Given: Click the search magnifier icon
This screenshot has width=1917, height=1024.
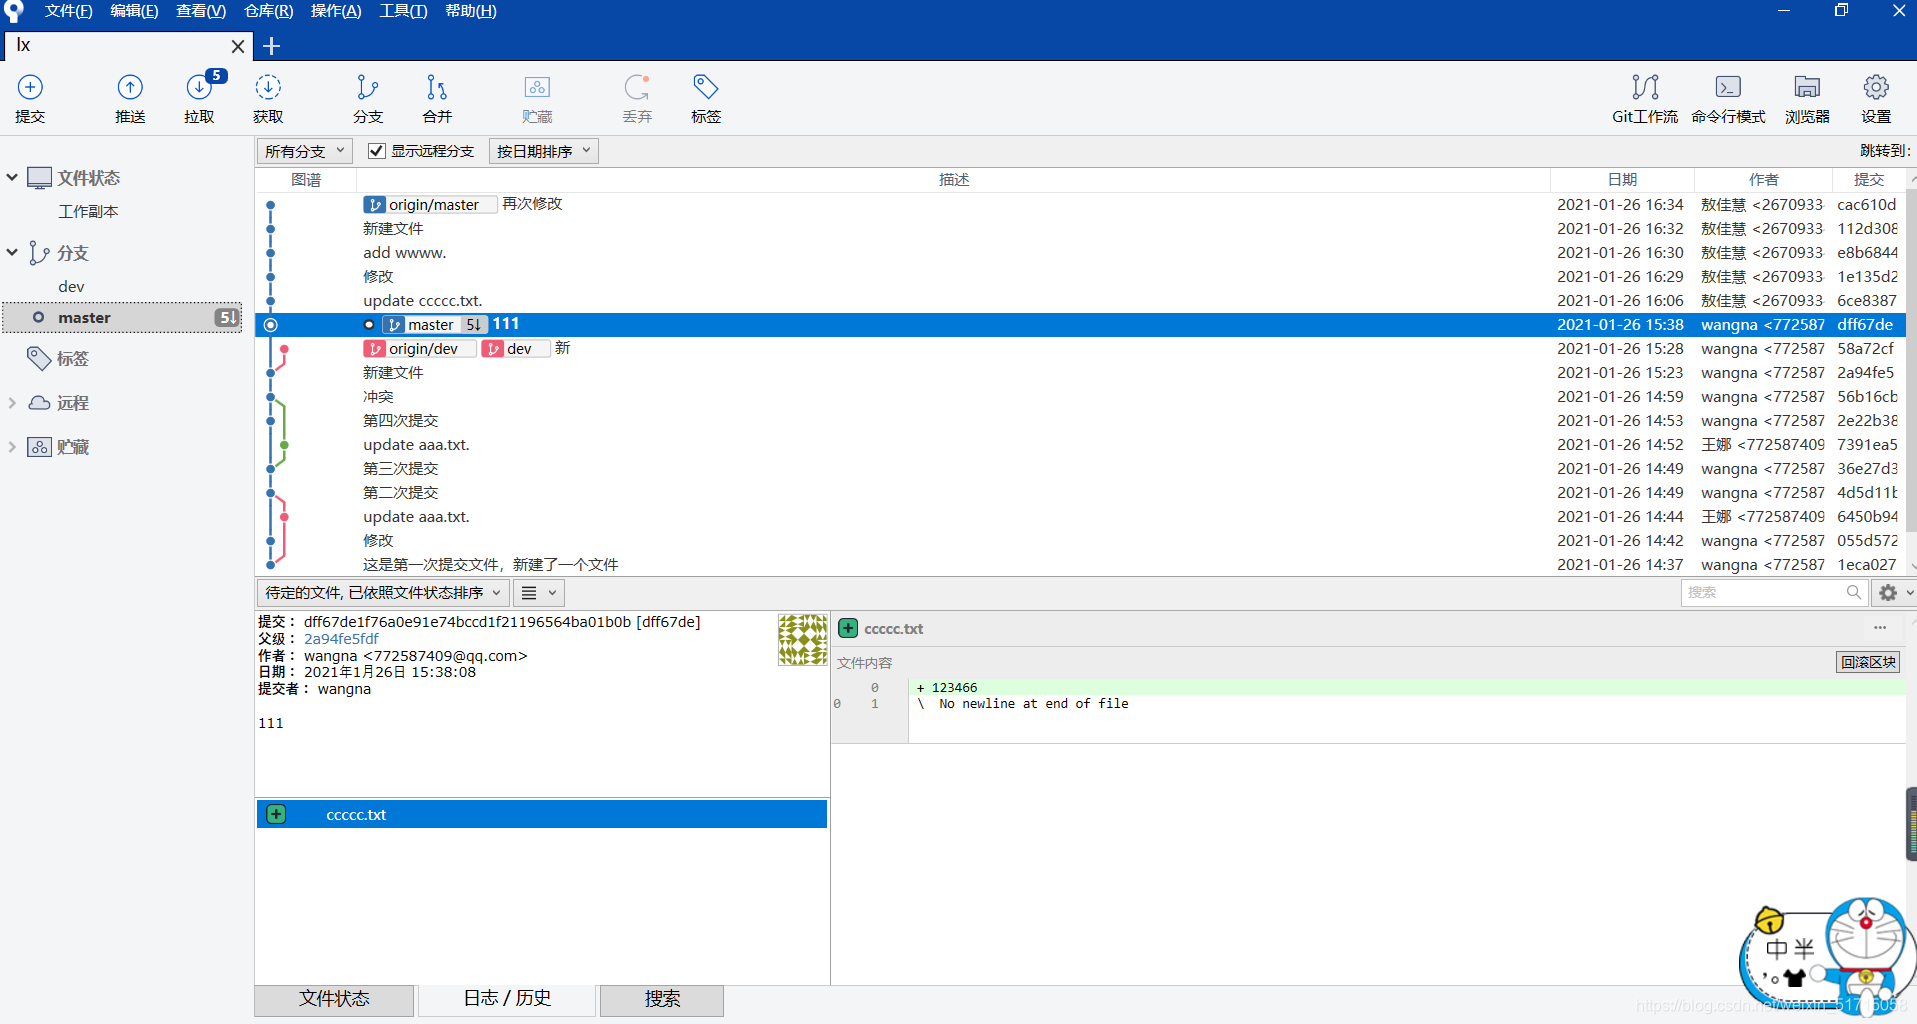Looking at the screenshot, I should 1853,592.
